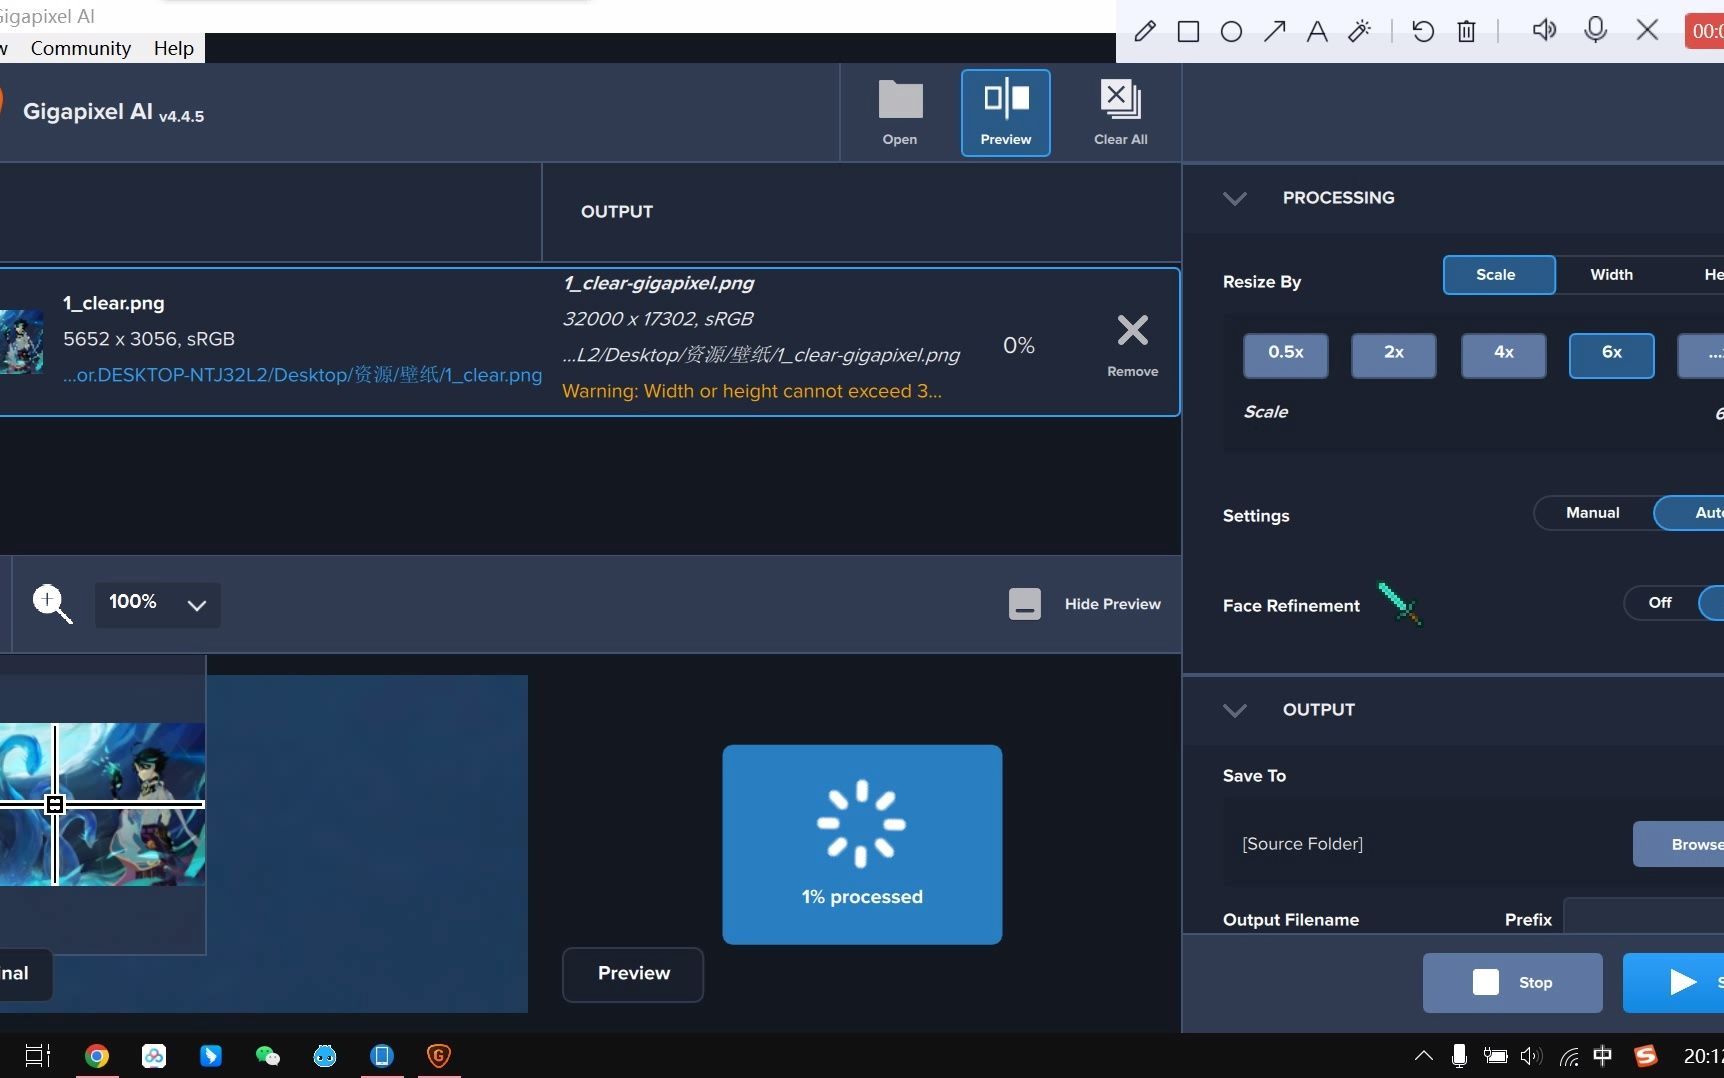Click the 1_clear.png thumbnail
Image resolution: width=1724 pixels, height=1078 pixels.
[21, 341]
